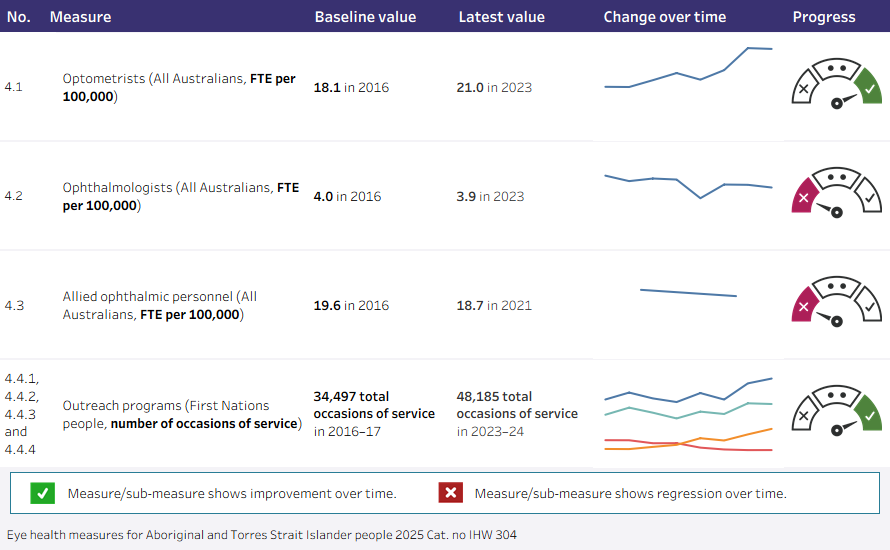The image size is (890, 550).
Task: Click the Change over time header
Action: pyautogui.click(x=665, y=17)
